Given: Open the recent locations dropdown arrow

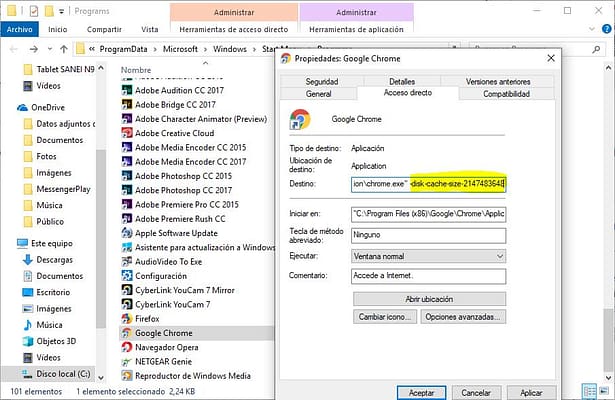Looking at the screenshot, I should click(50, 49).
